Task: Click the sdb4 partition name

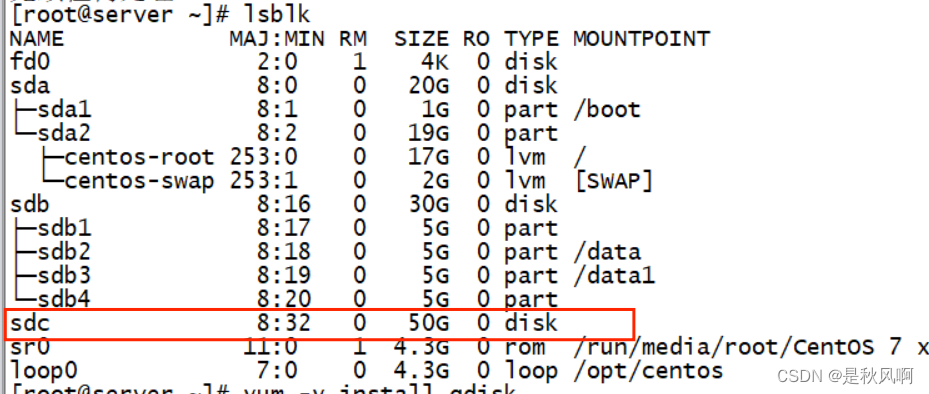Action: [65, 299]
